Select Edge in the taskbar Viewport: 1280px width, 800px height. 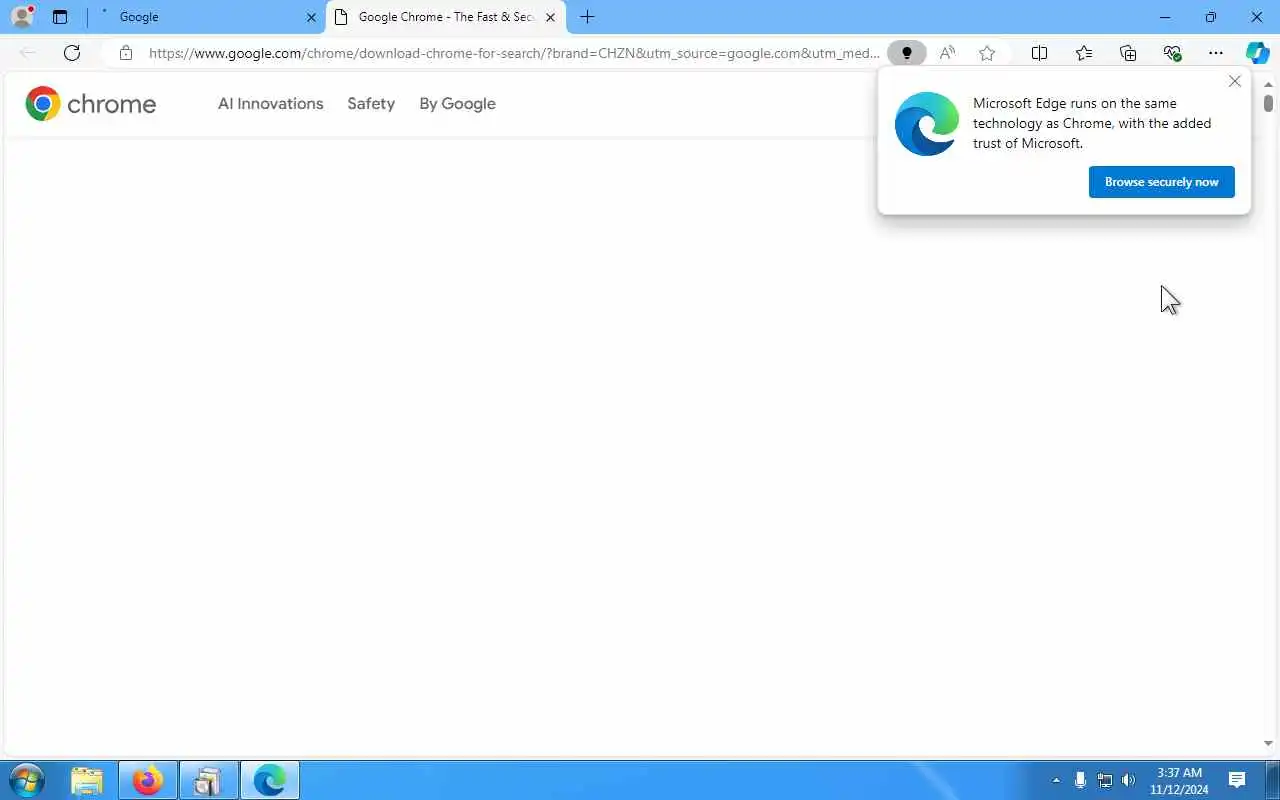pos(270,780)
